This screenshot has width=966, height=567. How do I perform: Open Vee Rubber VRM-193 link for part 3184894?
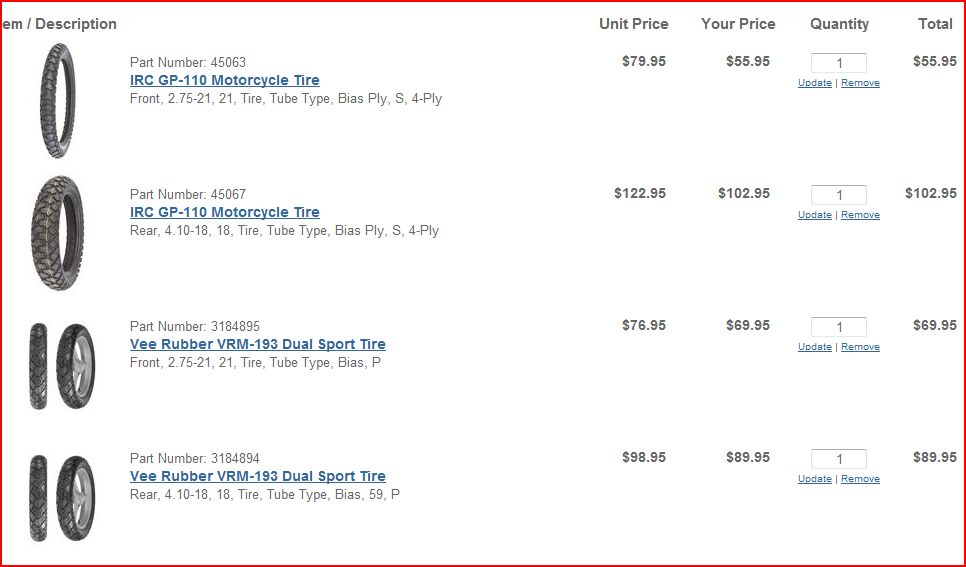click(x=258, y=476)
